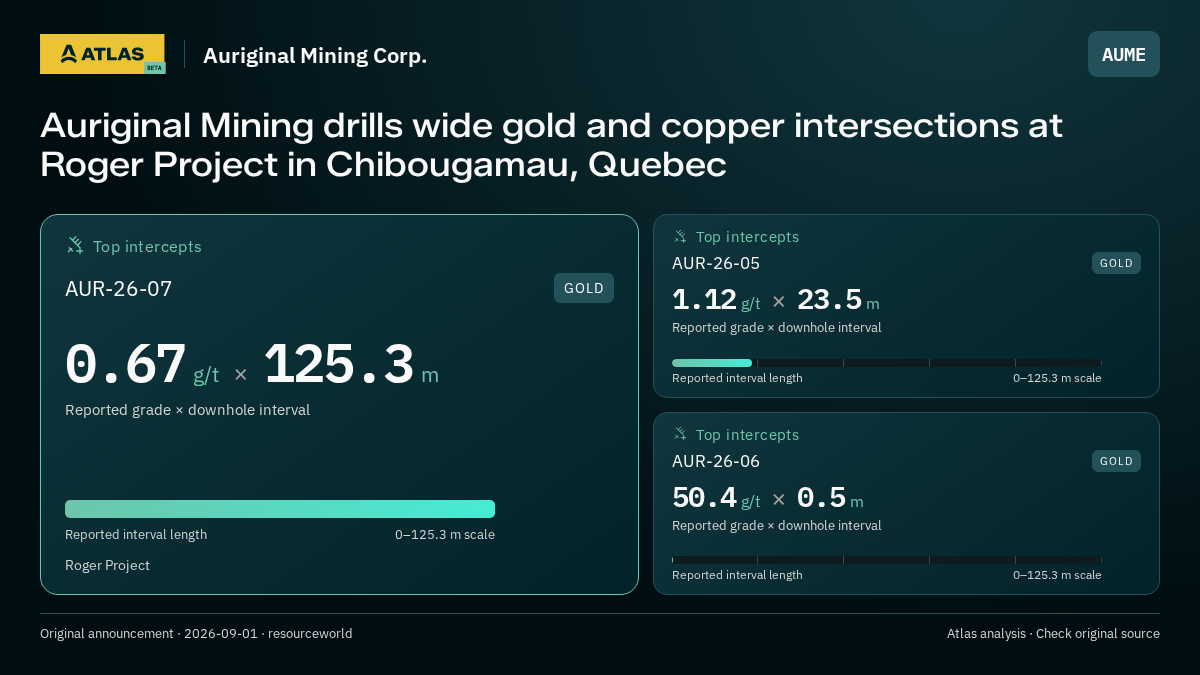Click the 23.5 m interval value
The image size is (1200, 675).
[838, 300]
